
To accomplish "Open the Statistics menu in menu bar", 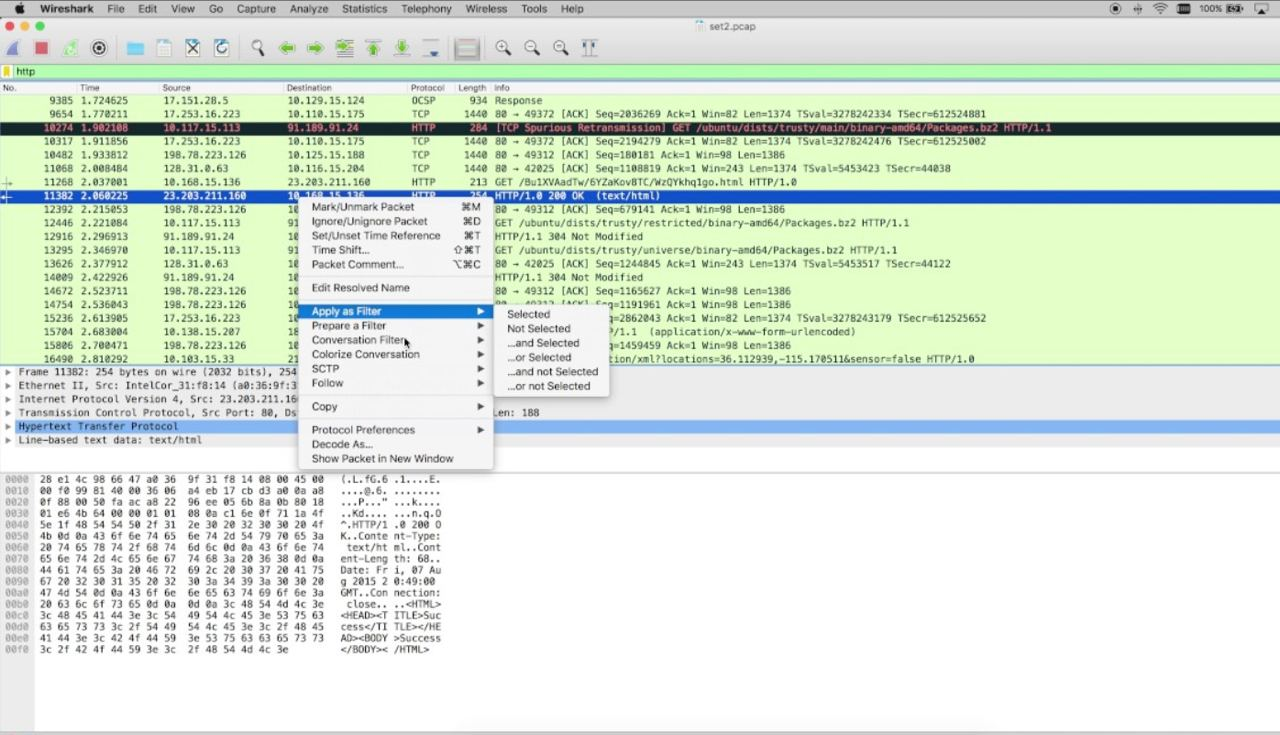I will click(364, 9).
